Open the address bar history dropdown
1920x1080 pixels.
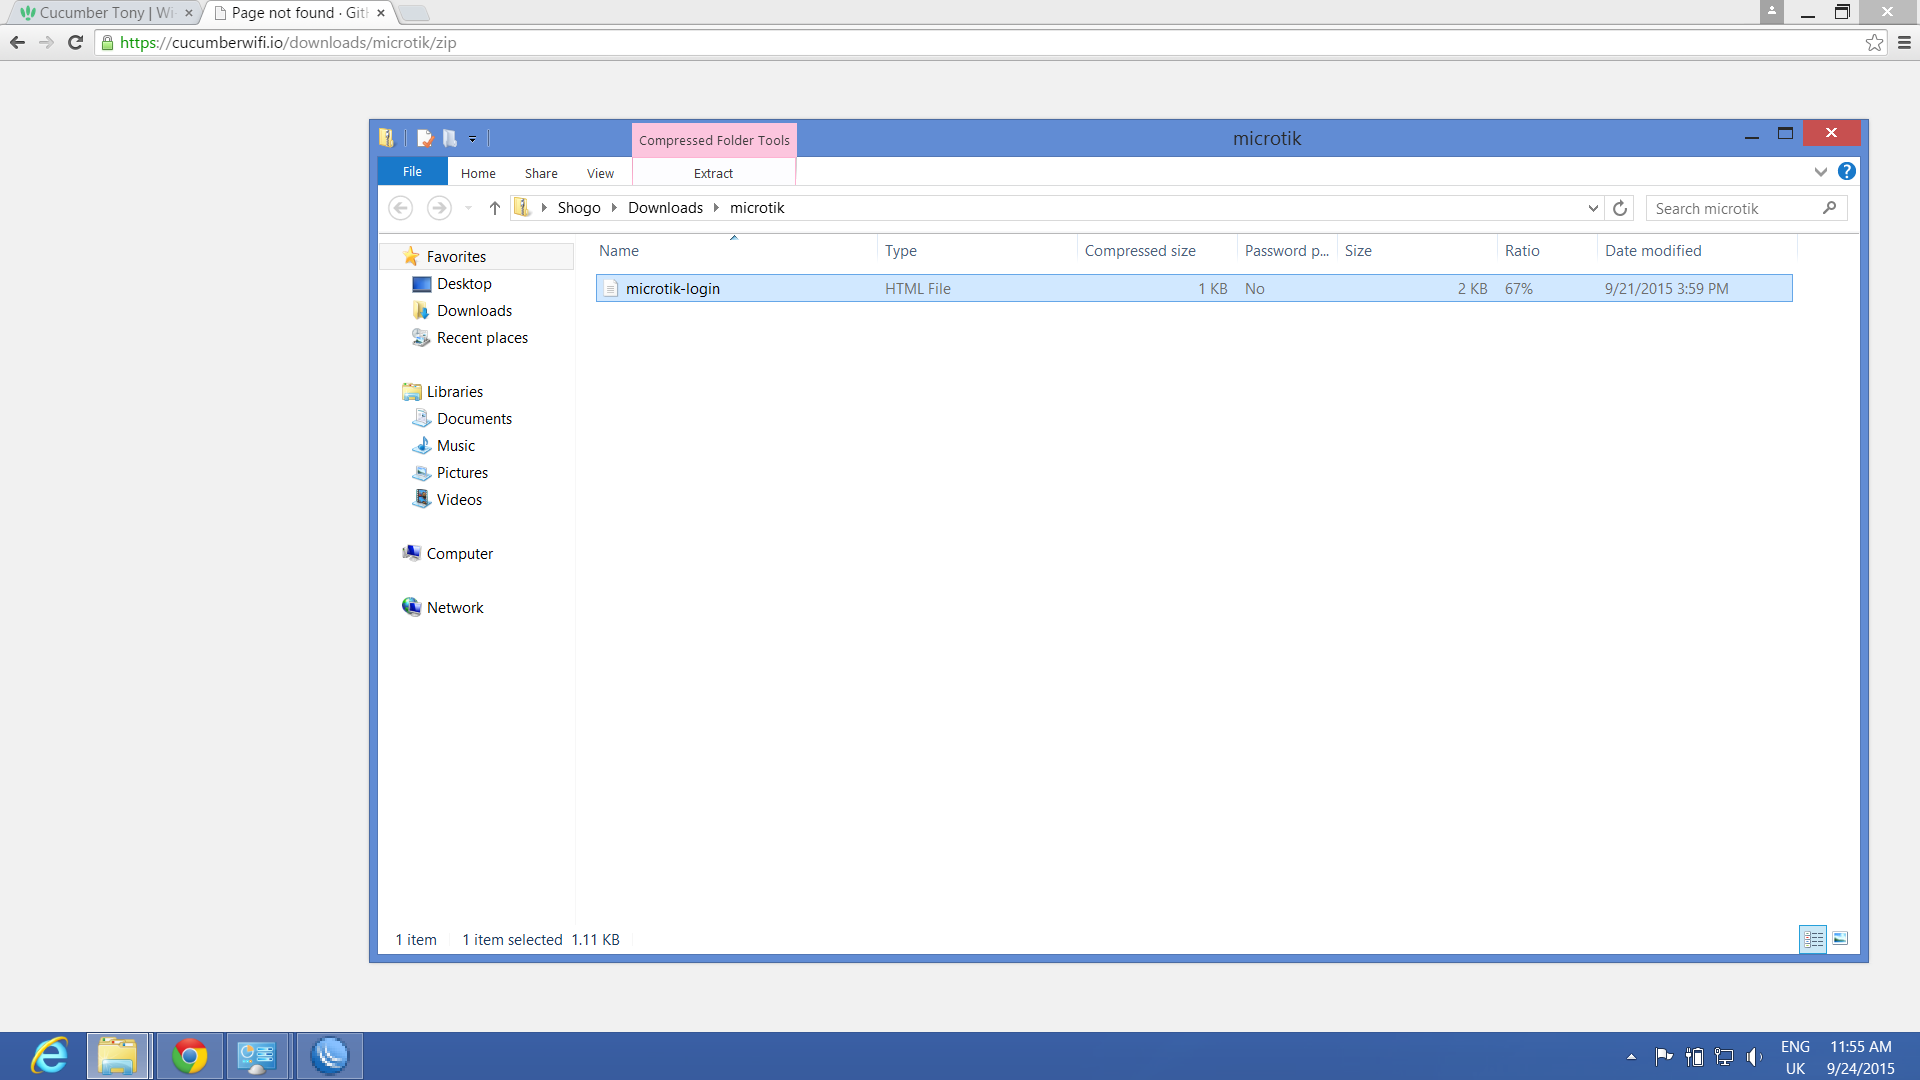point(1593,208)
